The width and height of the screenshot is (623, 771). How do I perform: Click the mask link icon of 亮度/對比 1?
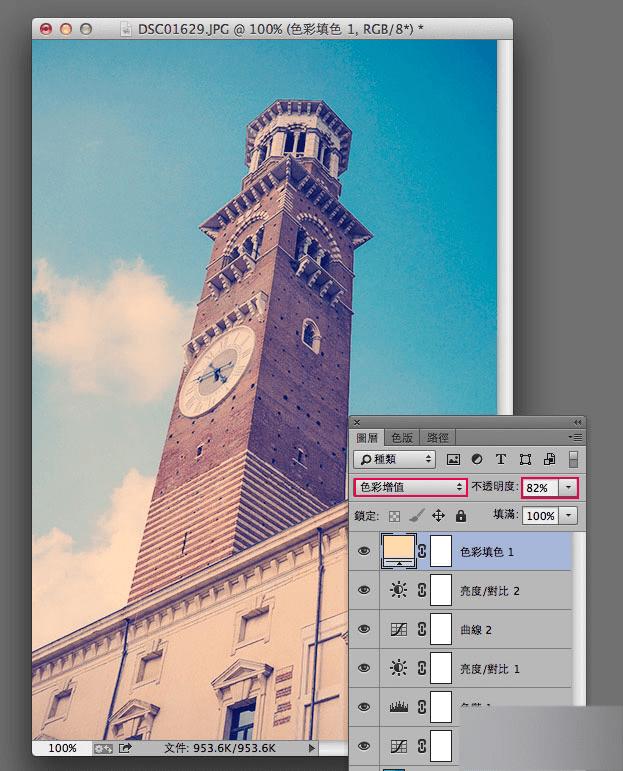tap(422, 668)
